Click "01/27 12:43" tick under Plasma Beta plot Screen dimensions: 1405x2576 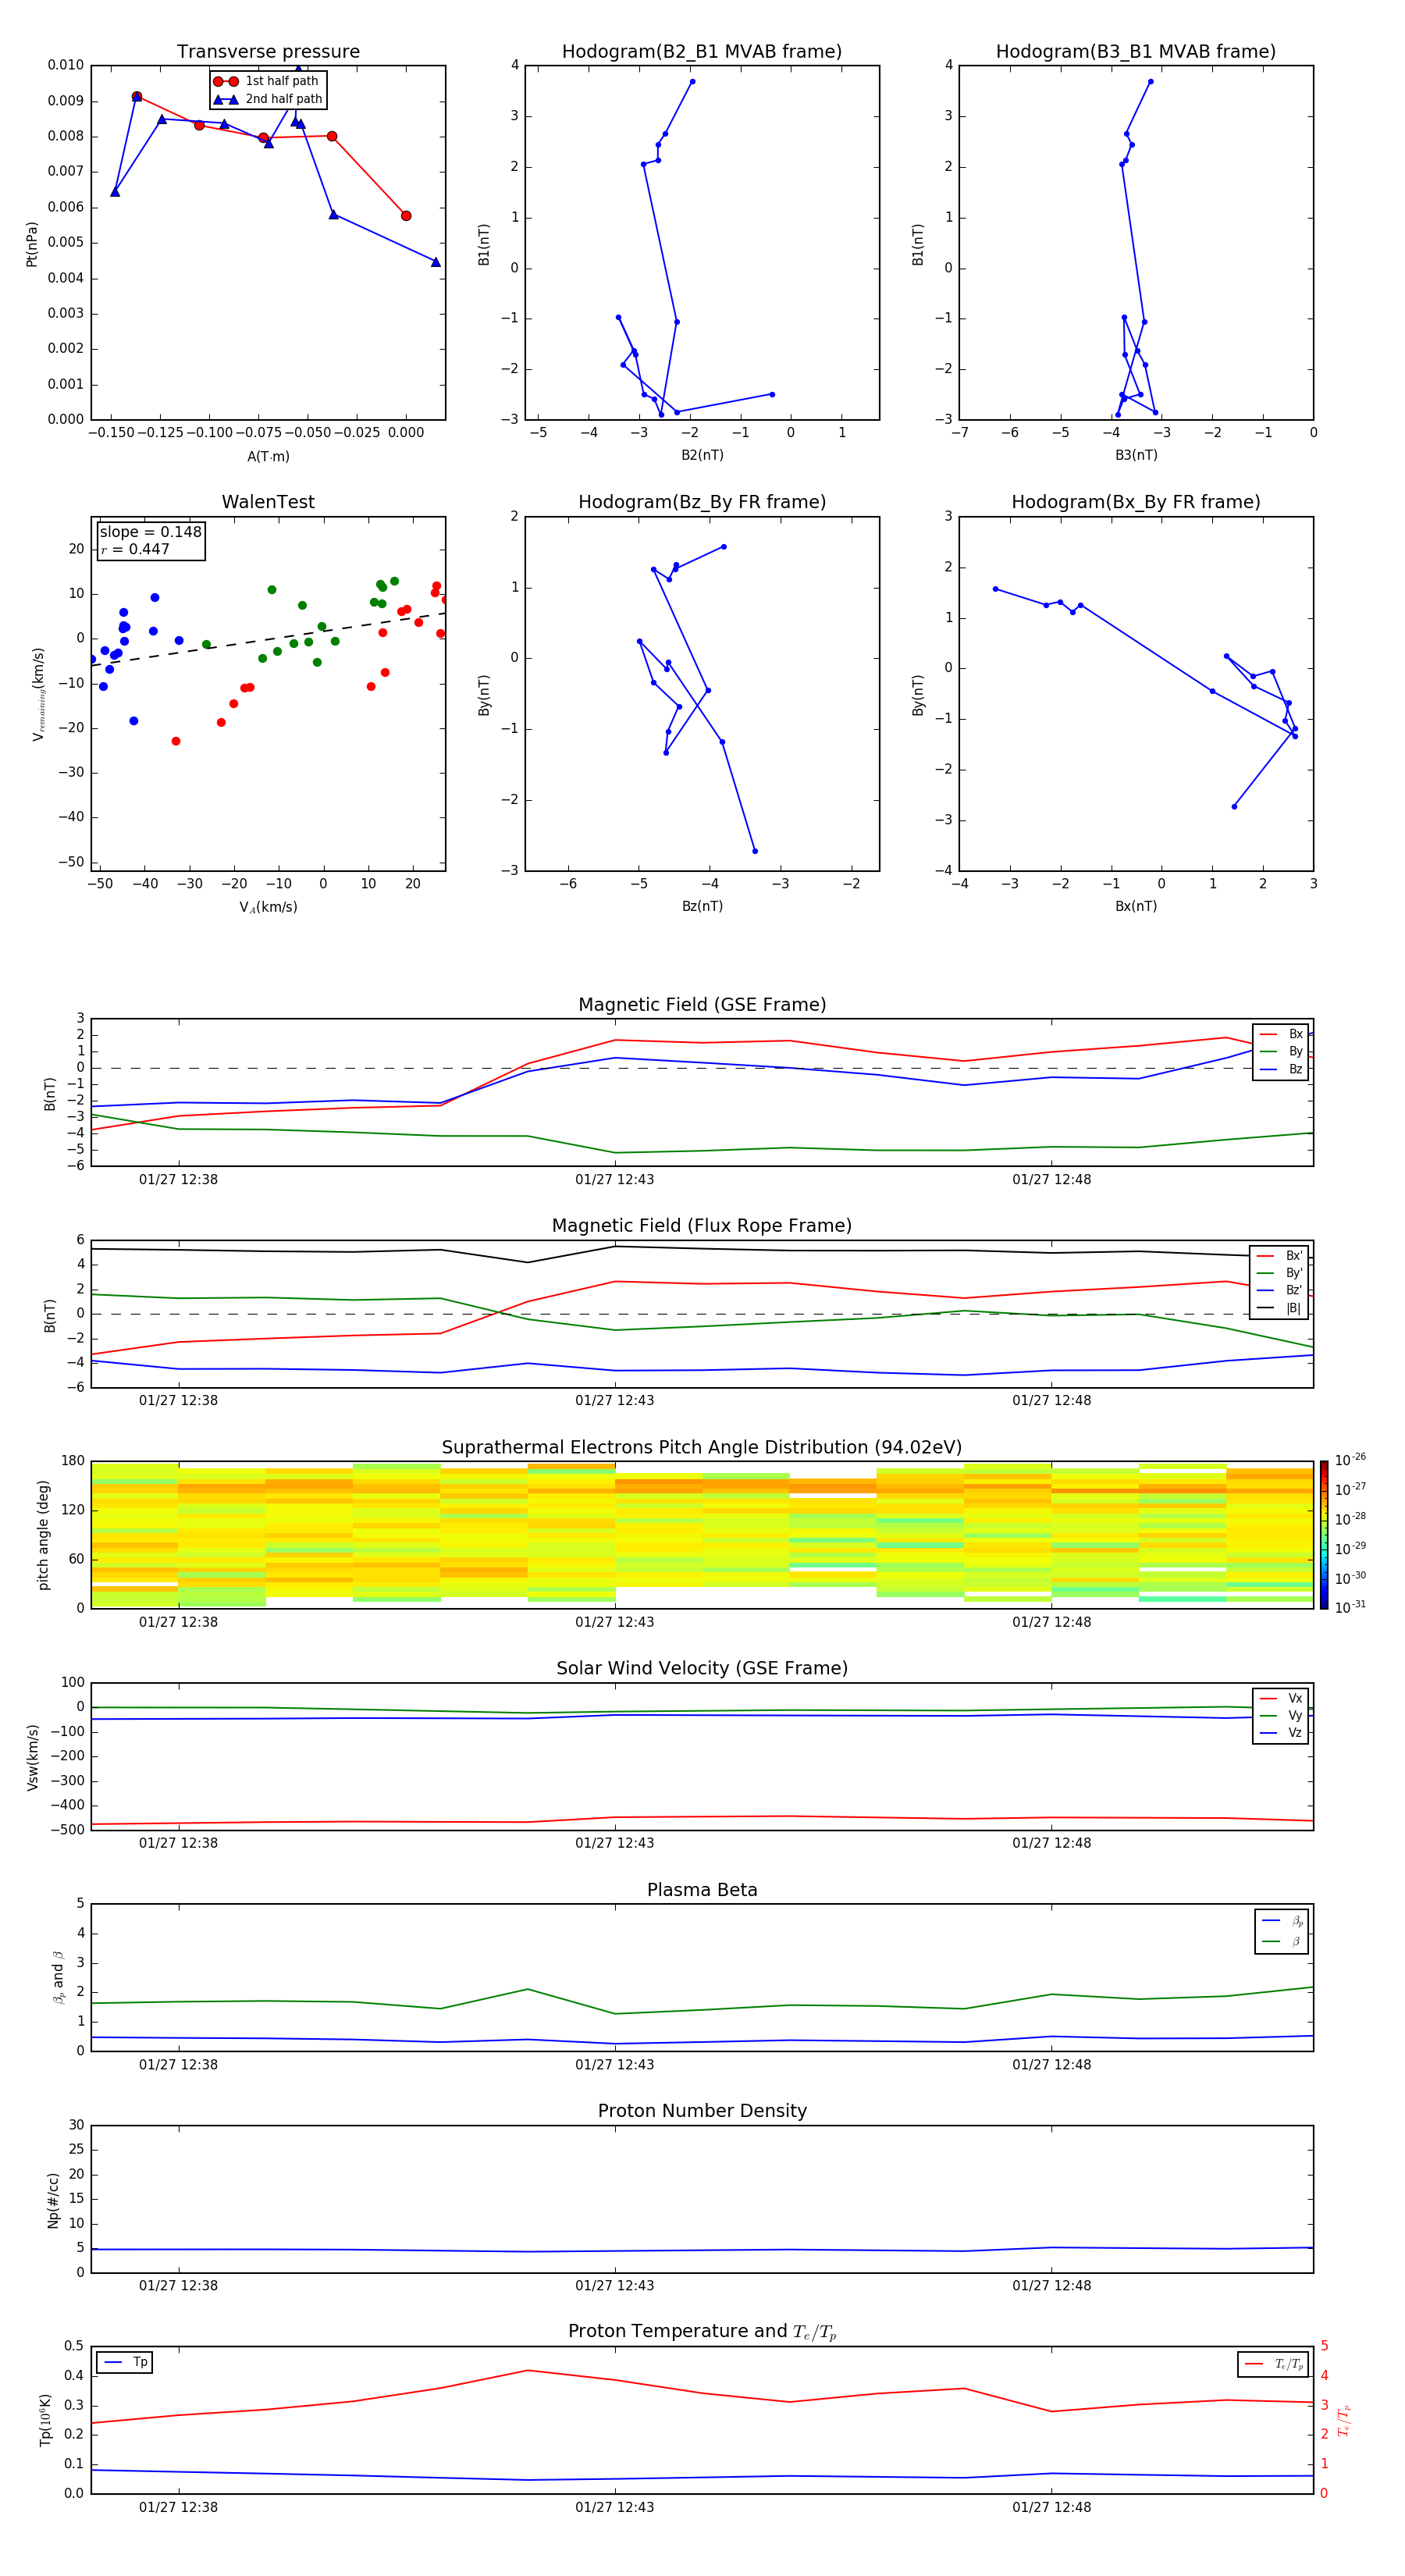pos(614,2065)
